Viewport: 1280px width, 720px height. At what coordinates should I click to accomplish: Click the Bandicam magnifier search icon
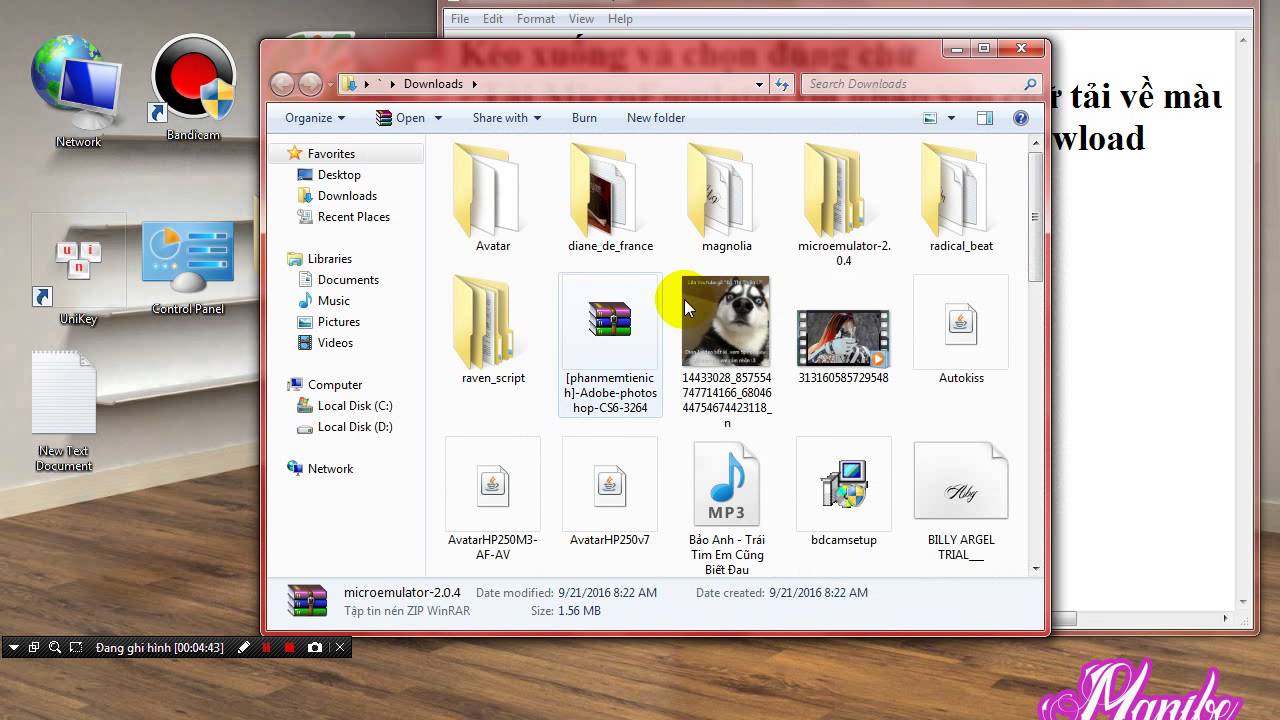click(x=55, y=648)
